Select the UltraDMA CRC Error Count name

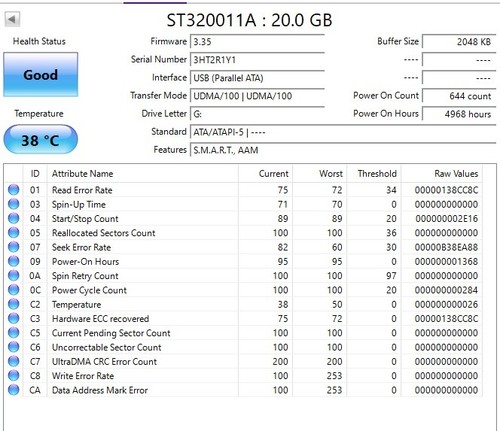pos(104,362)
